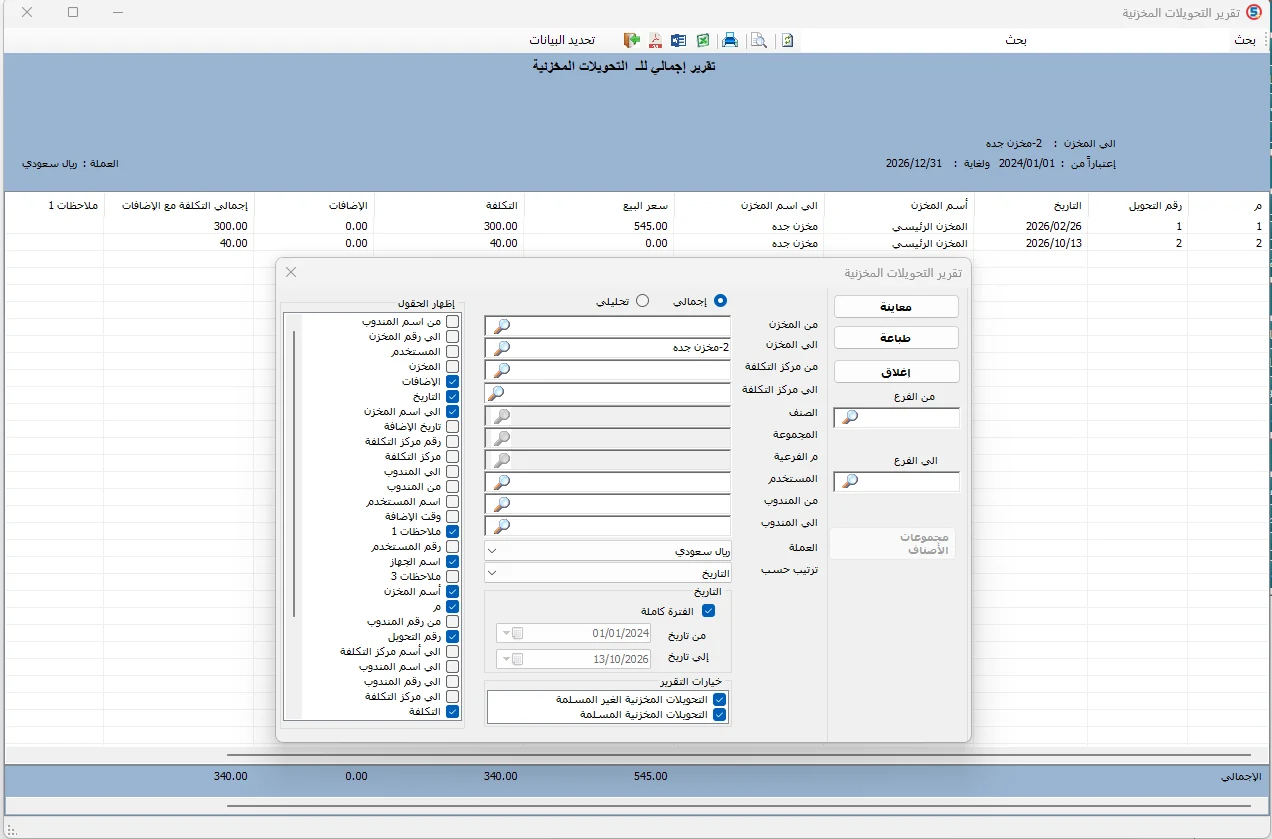Click the fields list vertical scrollbar
The height and width of the screenshot is (839, 1272).
[294, 473]
